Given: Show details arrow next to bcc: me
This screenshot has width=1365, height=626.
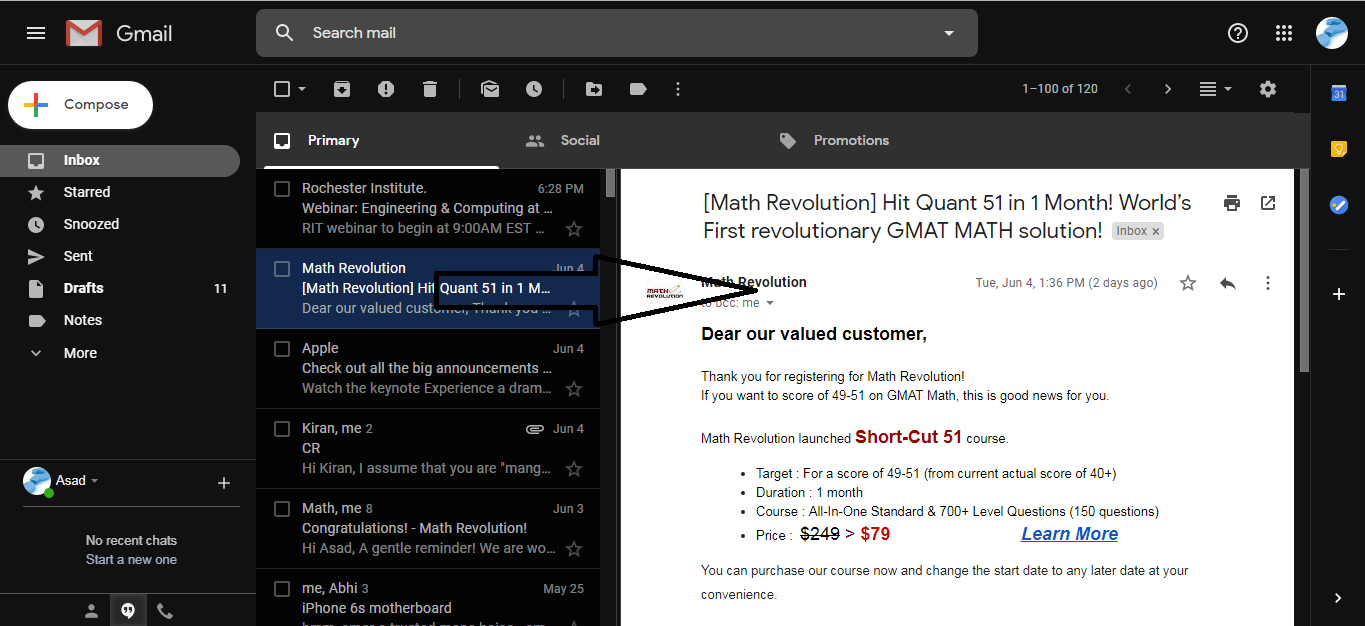Looking at the screenshot, I should click(x=769, y=303).
